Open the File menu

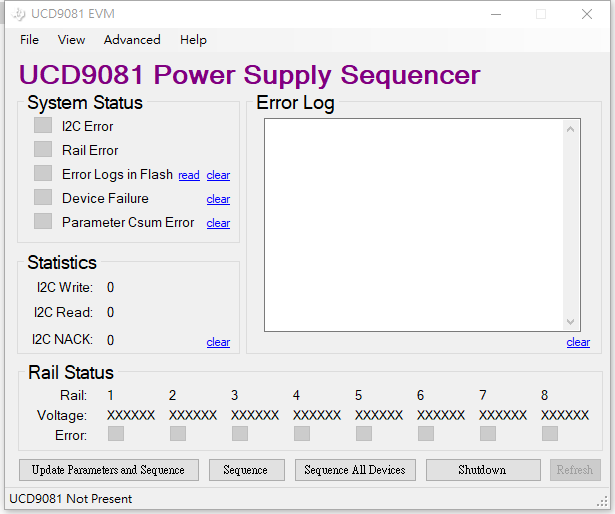[29, 40]
